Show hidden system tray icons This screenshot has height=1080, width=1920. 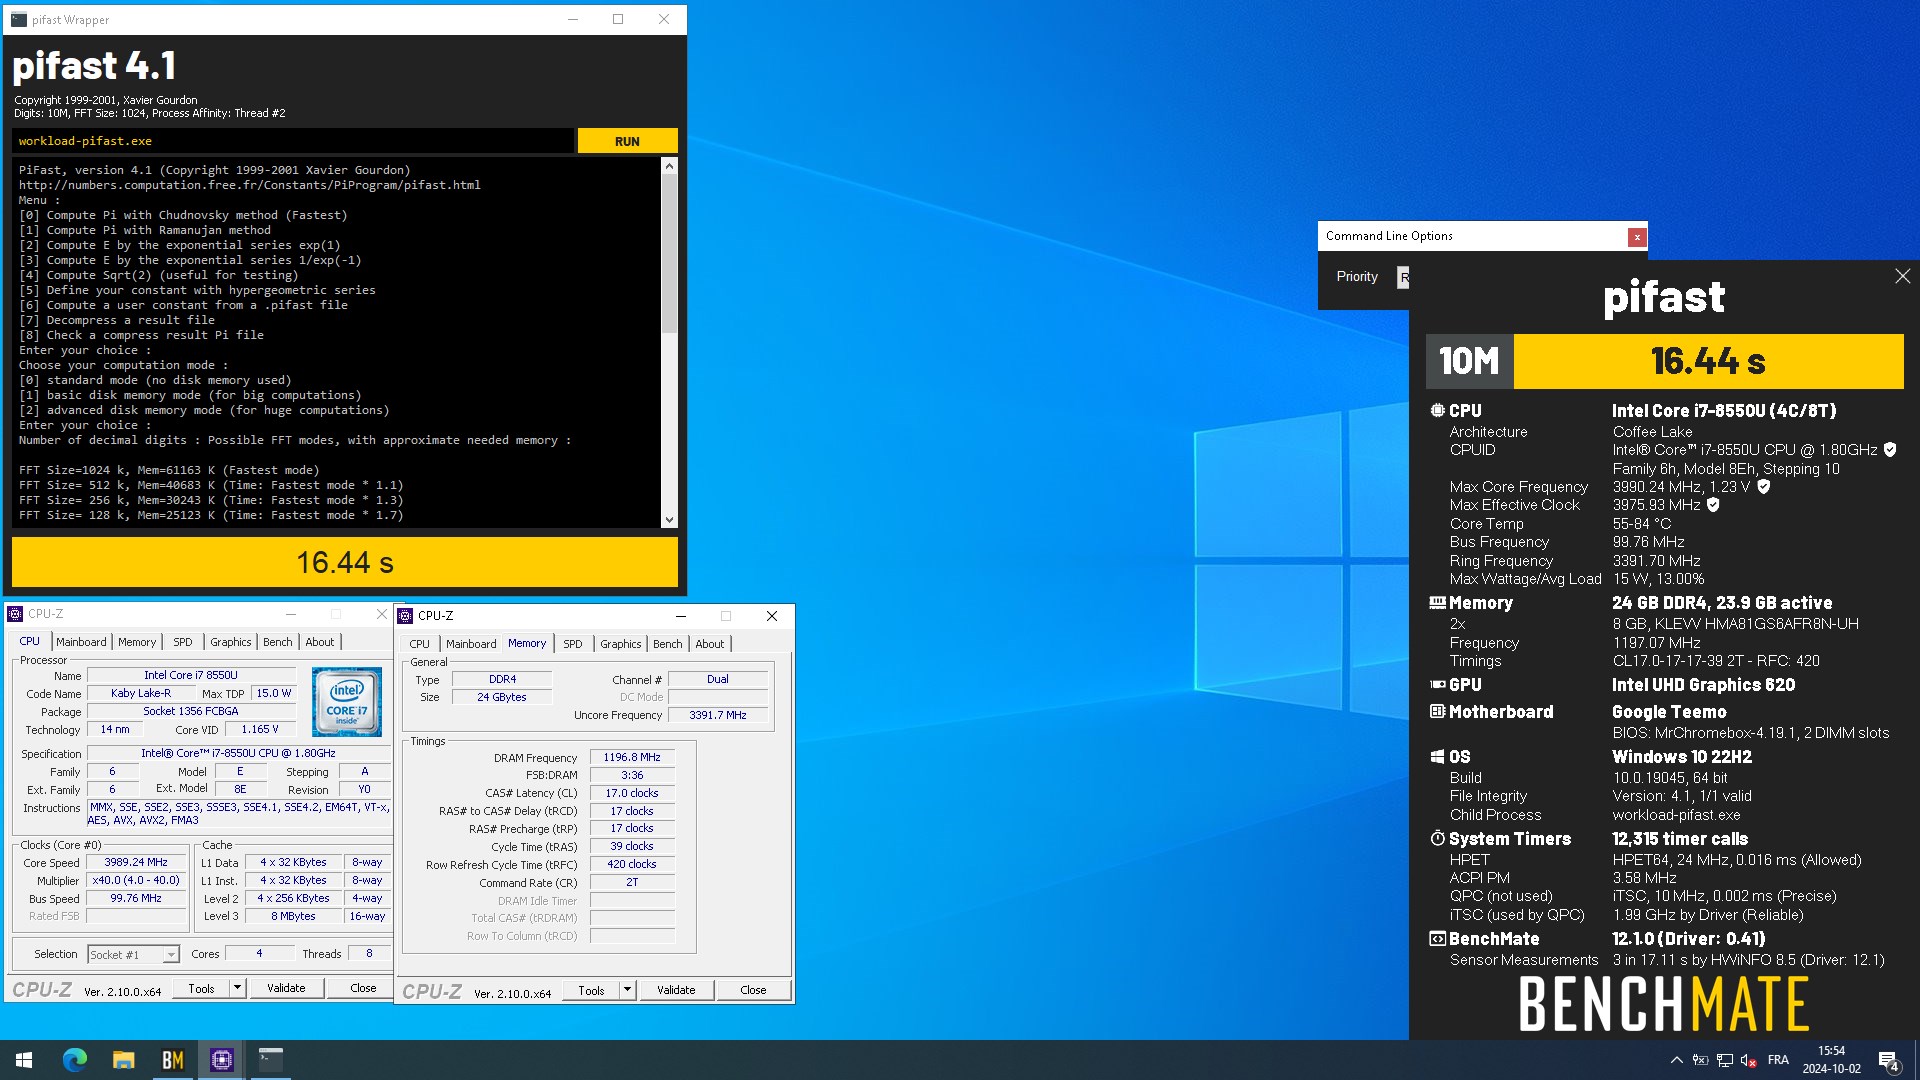tap(1676, 1060)
